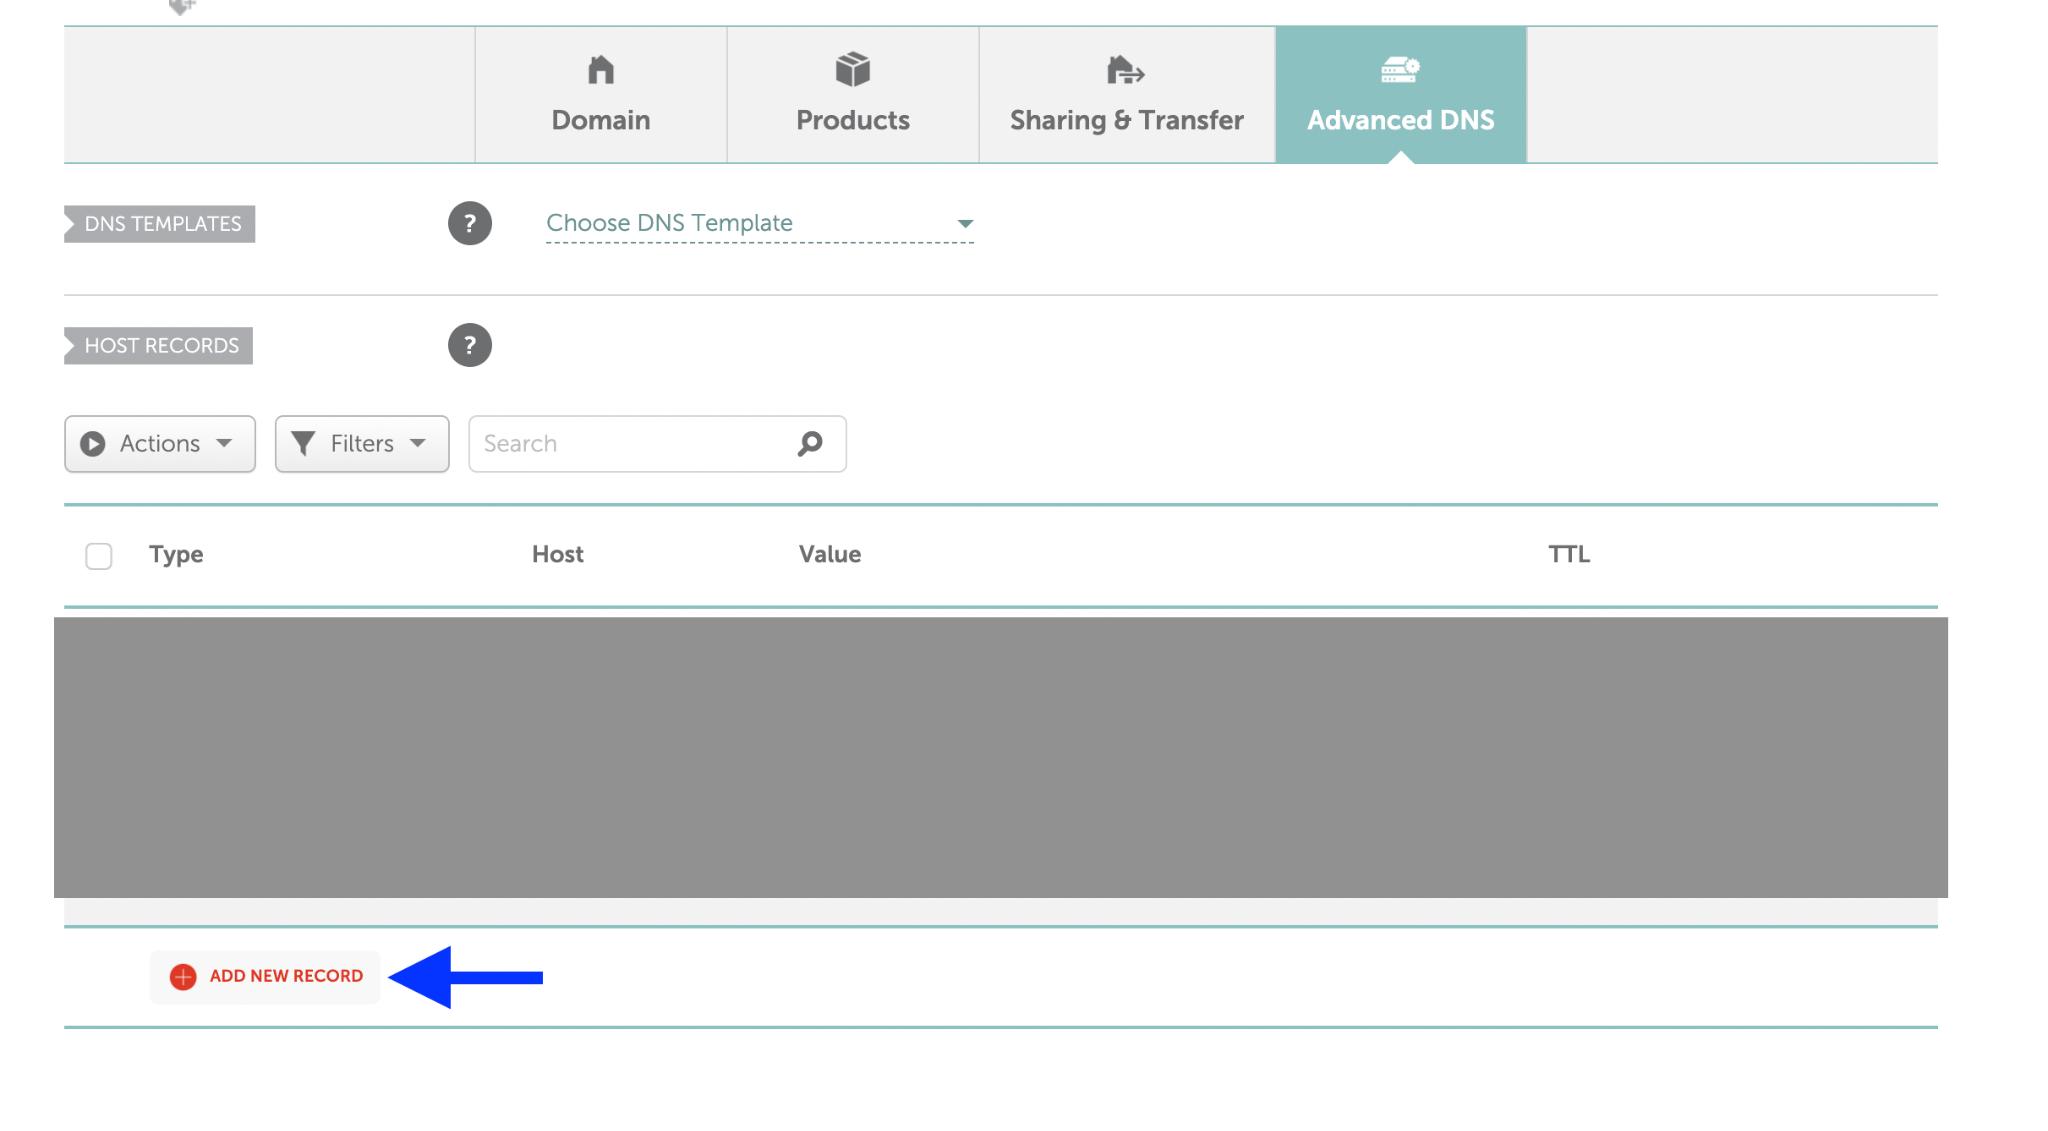Open DNS Templates help question mark
Image resolution: width=2048 pixels, height=1131 pixels.
click(469, 223)
